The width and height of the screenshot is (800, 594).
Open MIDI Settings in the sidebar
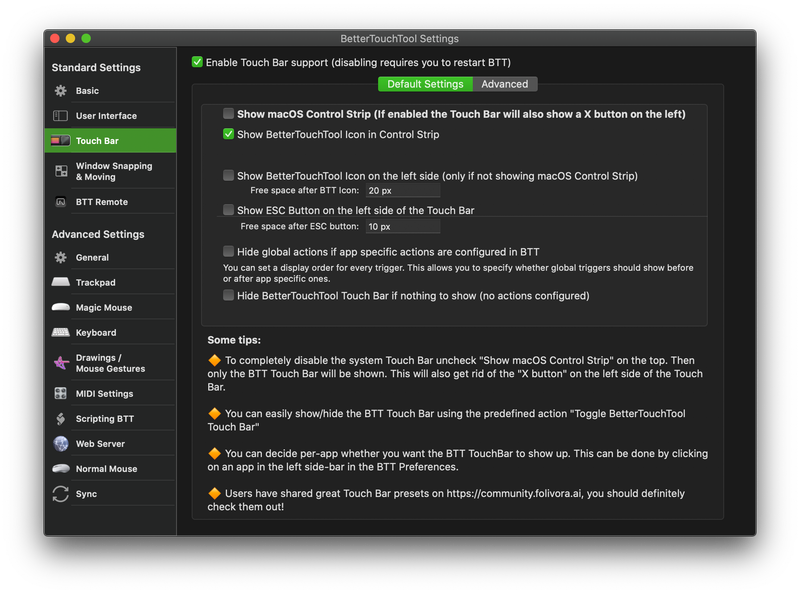[62, 393]
